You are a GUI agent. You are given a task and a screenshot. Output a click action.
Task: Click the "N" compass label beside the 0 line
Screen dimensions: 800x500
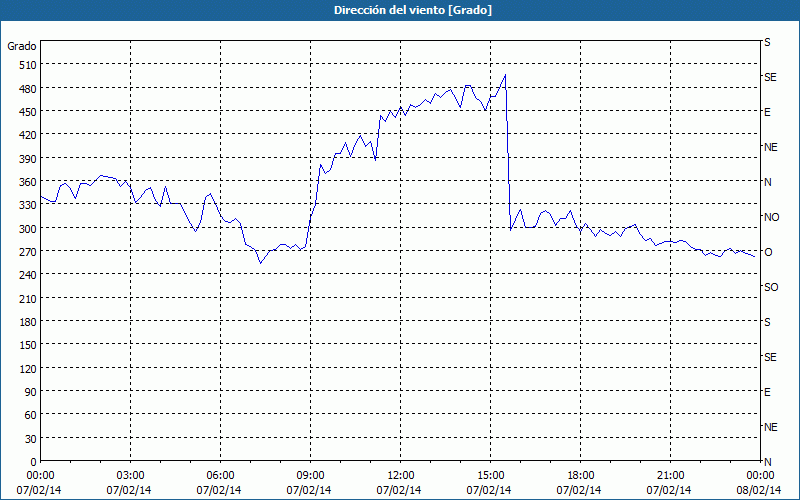pos(767,462)
